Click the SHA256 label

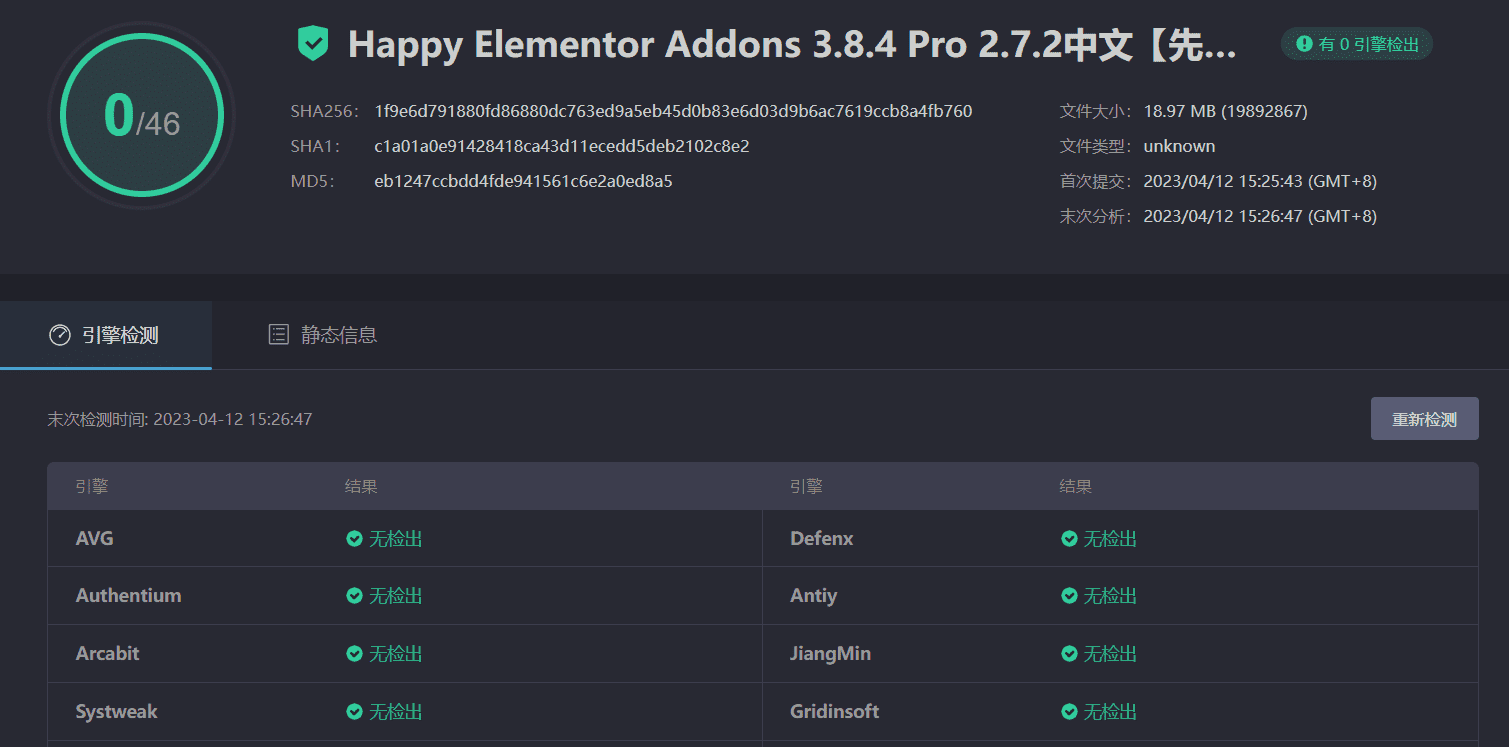tap(324, 111)
